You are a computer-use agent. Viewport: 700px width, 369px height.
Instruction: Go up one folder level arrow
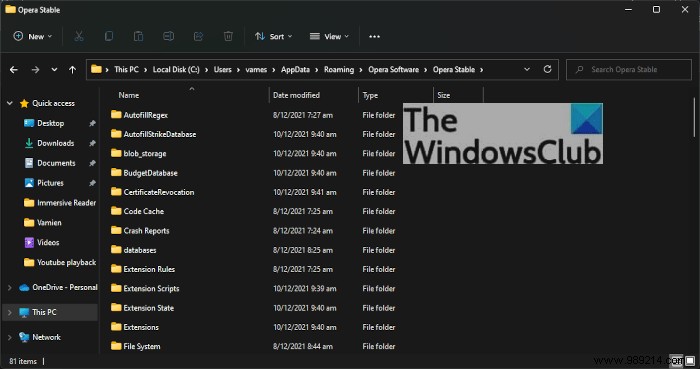[72, 70]
